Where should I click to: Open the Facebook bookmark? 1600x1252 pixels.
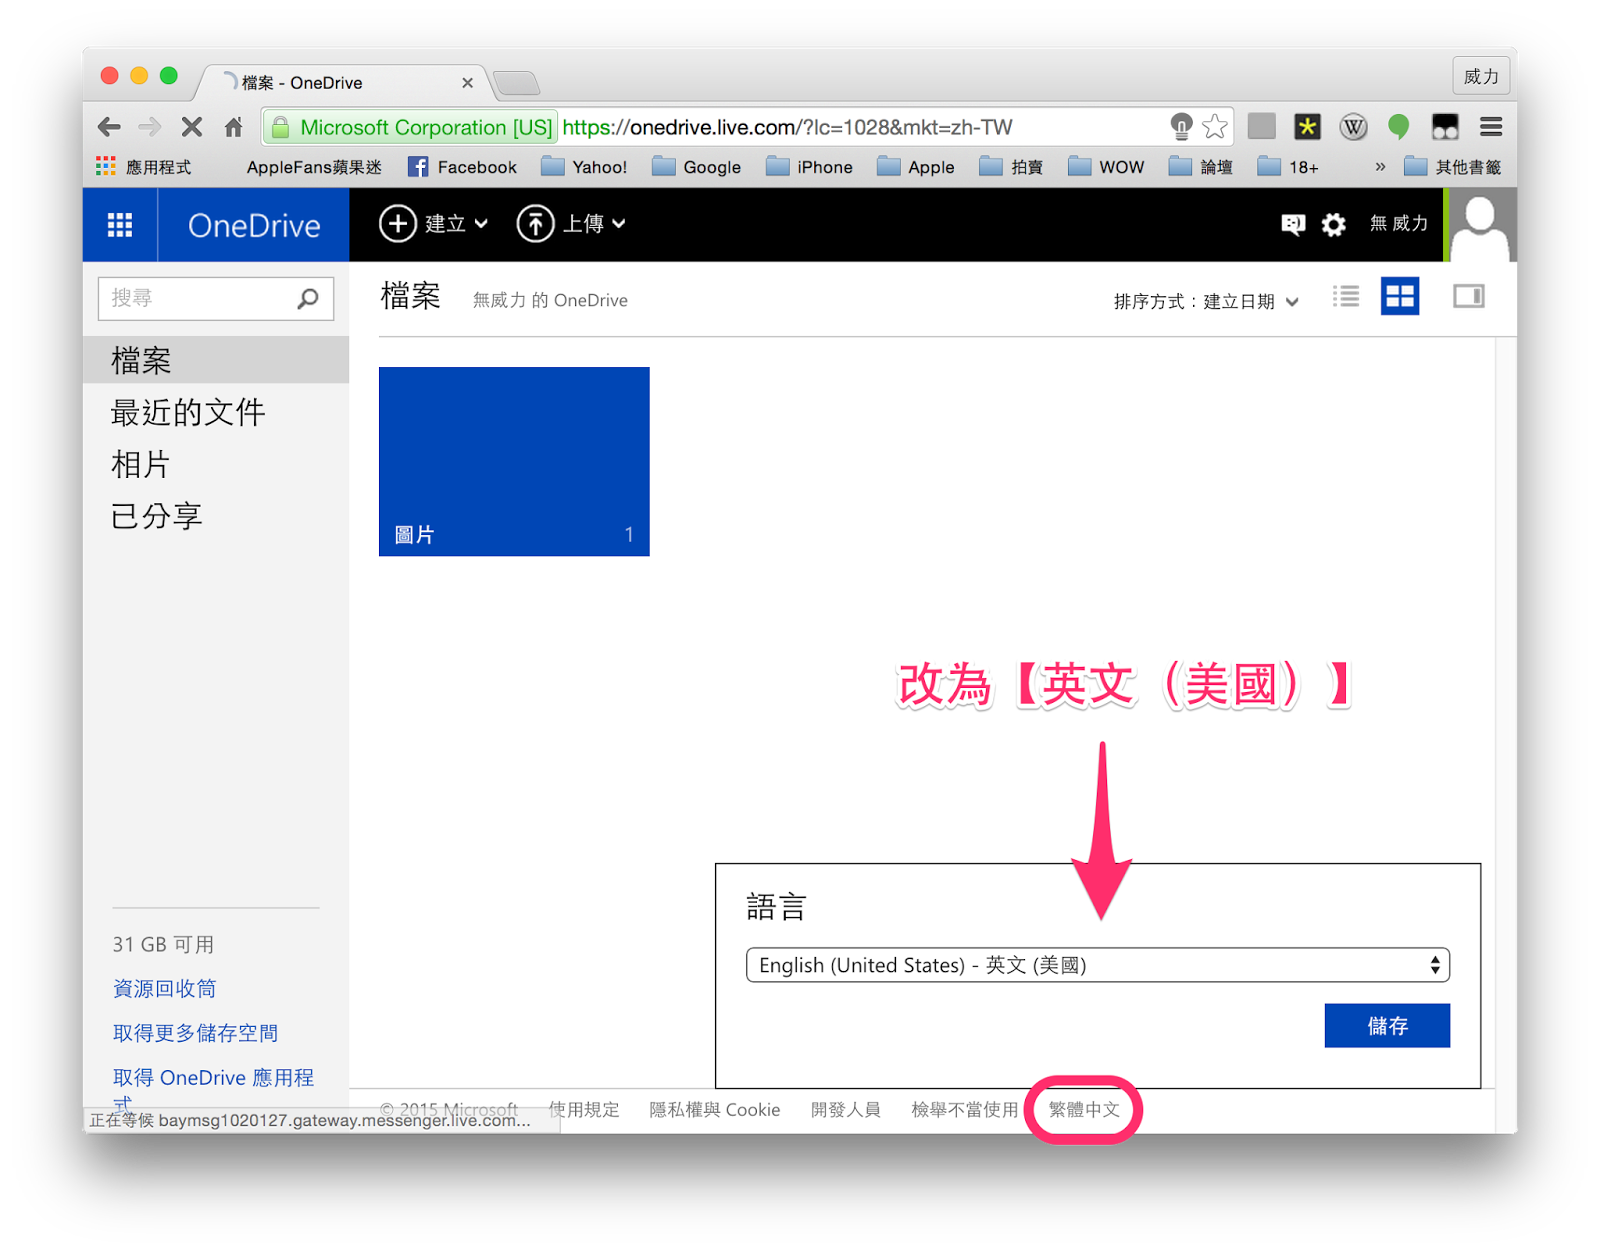463,167
